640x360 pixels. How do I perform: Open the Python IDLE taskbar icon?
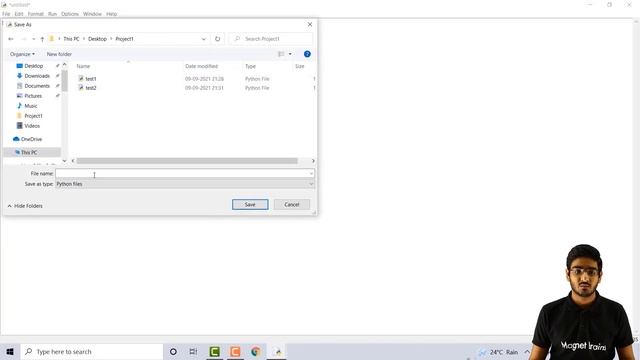tap(278, 351)
